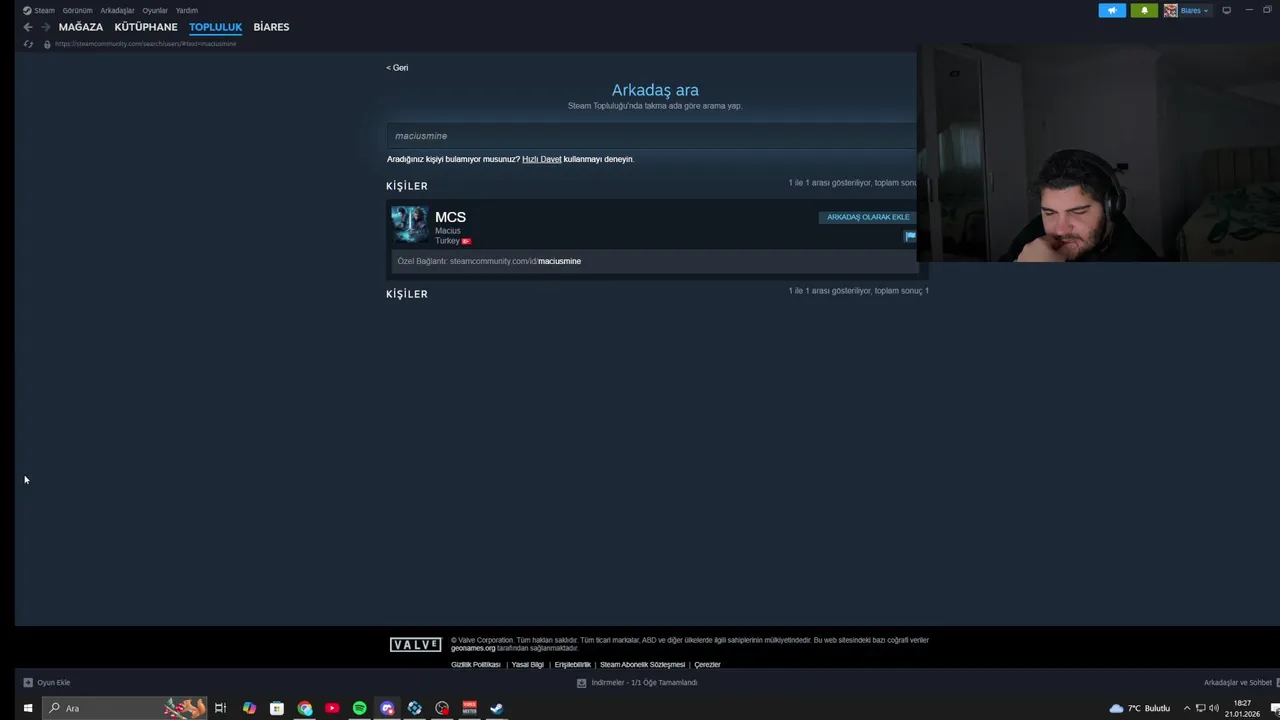Open Yasal Bilgi footer link

528,664
